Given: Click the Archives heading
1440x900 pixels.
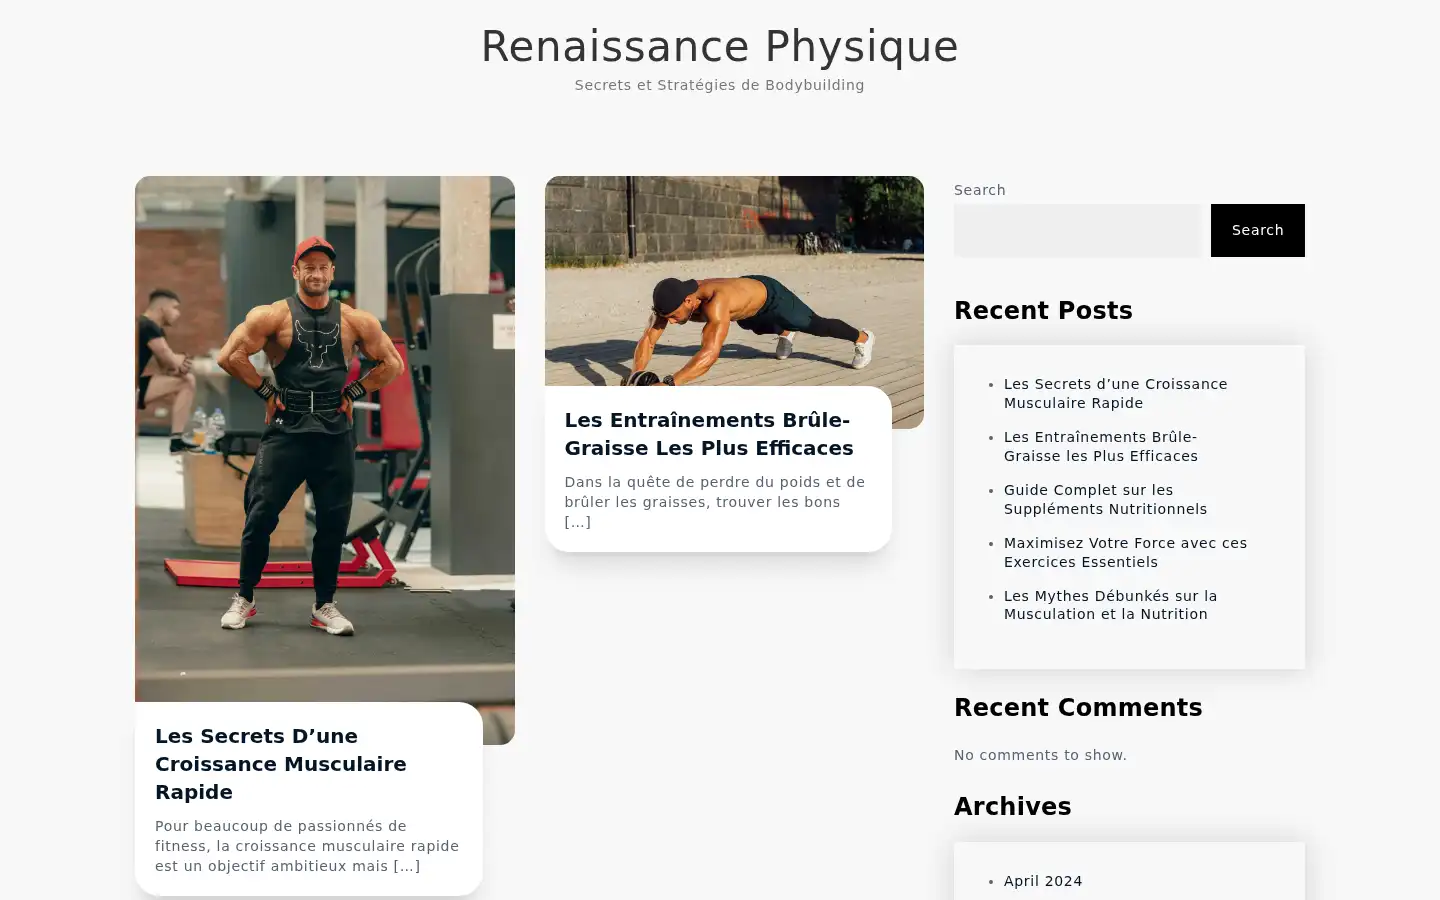Looking at the screenshot, I should point(1012,807).
